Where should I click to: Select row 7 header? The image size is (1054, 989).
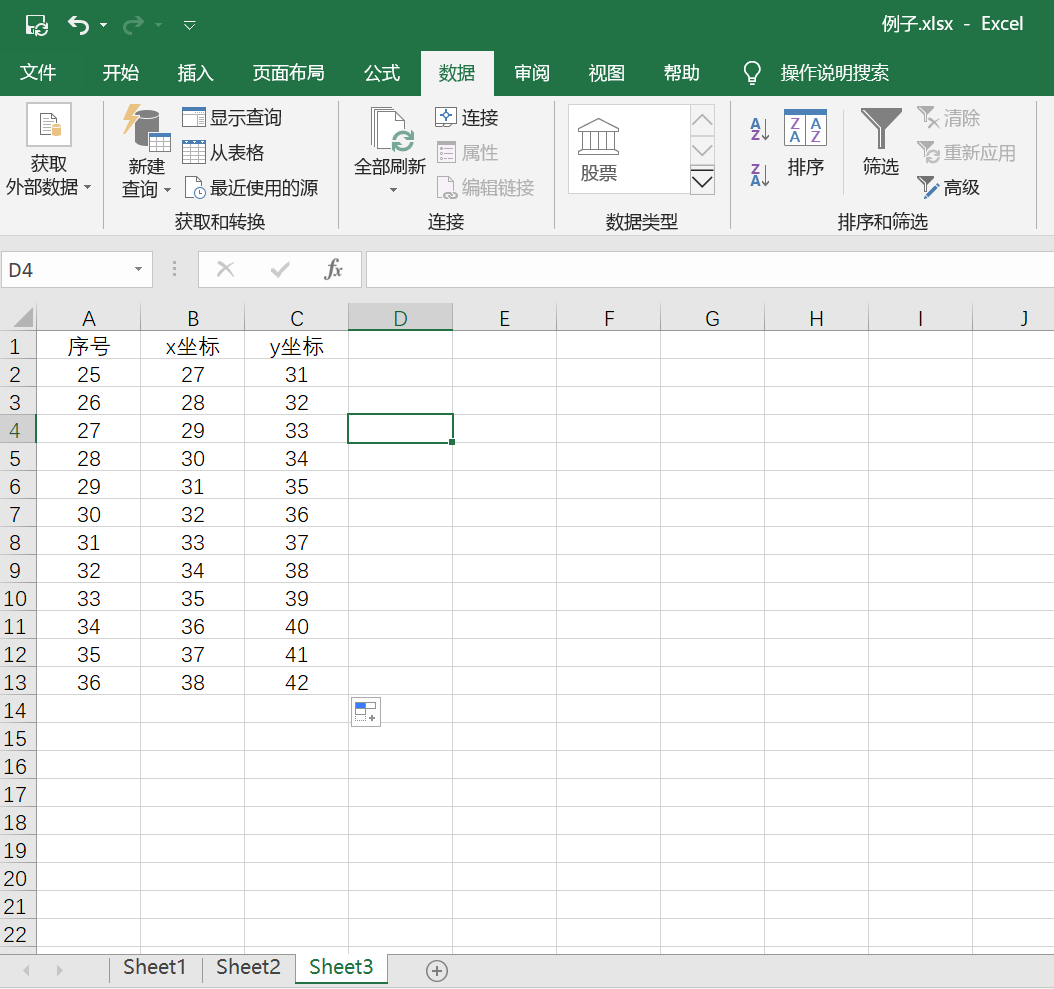coord(16,514)
